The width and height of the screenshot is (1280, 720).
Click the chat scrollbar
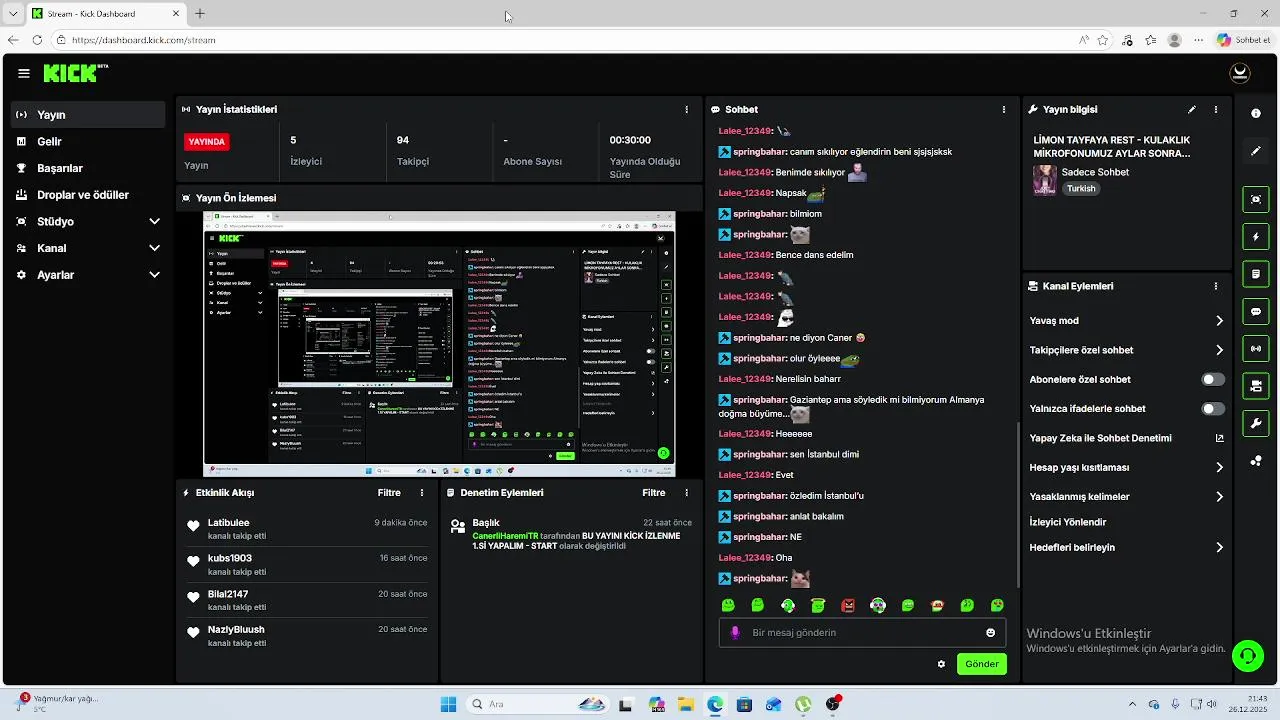tap(1018, 505)
